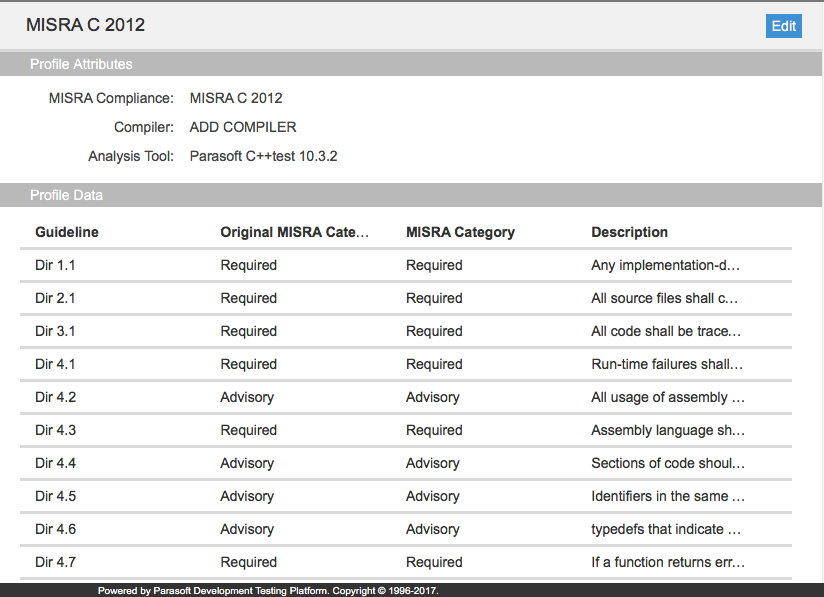
Task: Select the Dir 4.3 guideline row
Action: [x=406, y=431]
